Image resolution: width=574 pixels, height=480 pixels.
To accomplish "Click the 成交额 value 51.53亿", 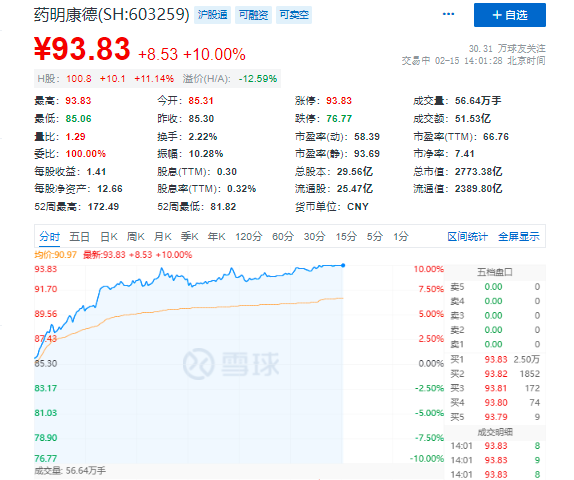I will click(x=473, y=119).
